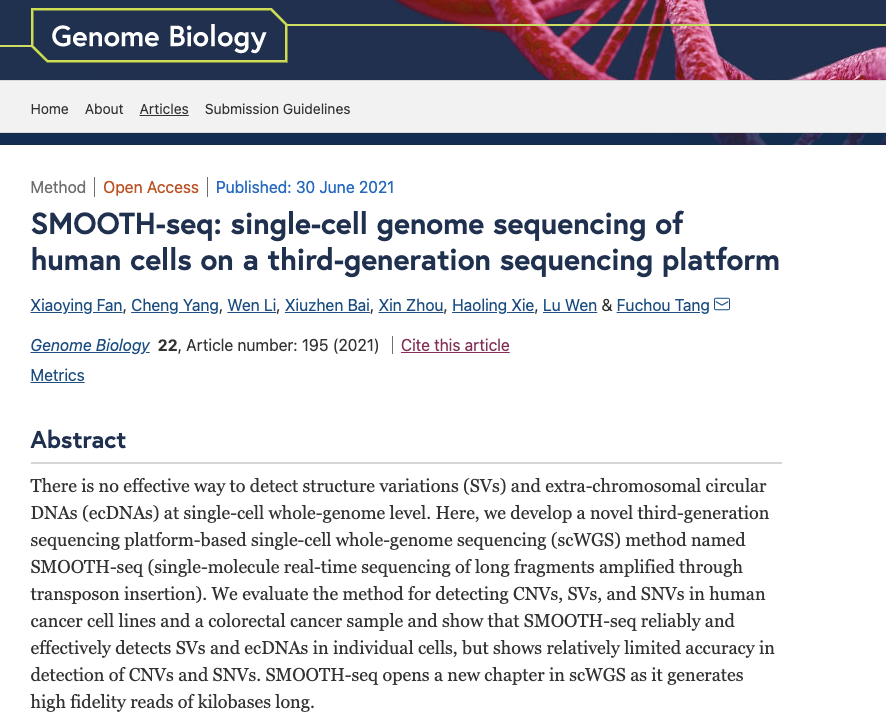Select author Xiuzhen Bai link

[x=327, y=305]
